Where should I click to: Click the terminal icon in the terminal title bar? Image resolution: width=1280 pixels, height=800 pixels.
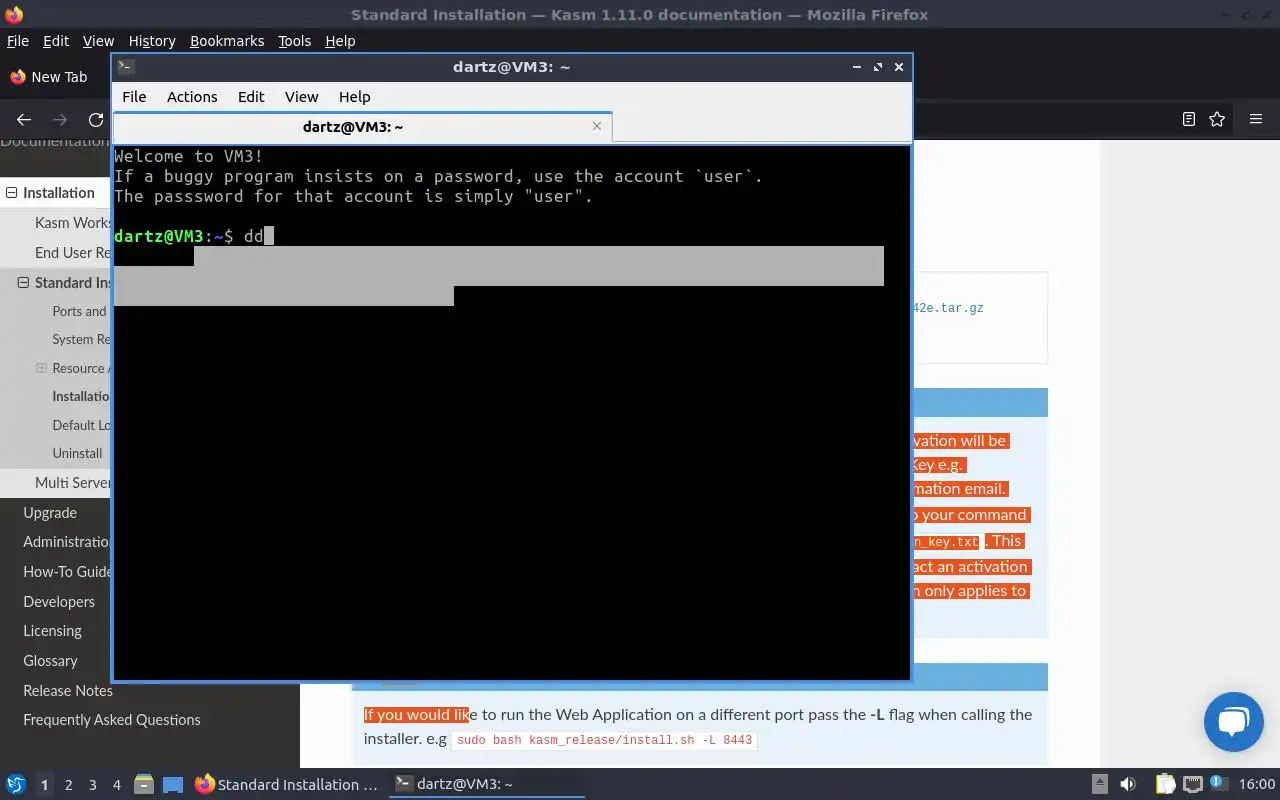[125, 67]
